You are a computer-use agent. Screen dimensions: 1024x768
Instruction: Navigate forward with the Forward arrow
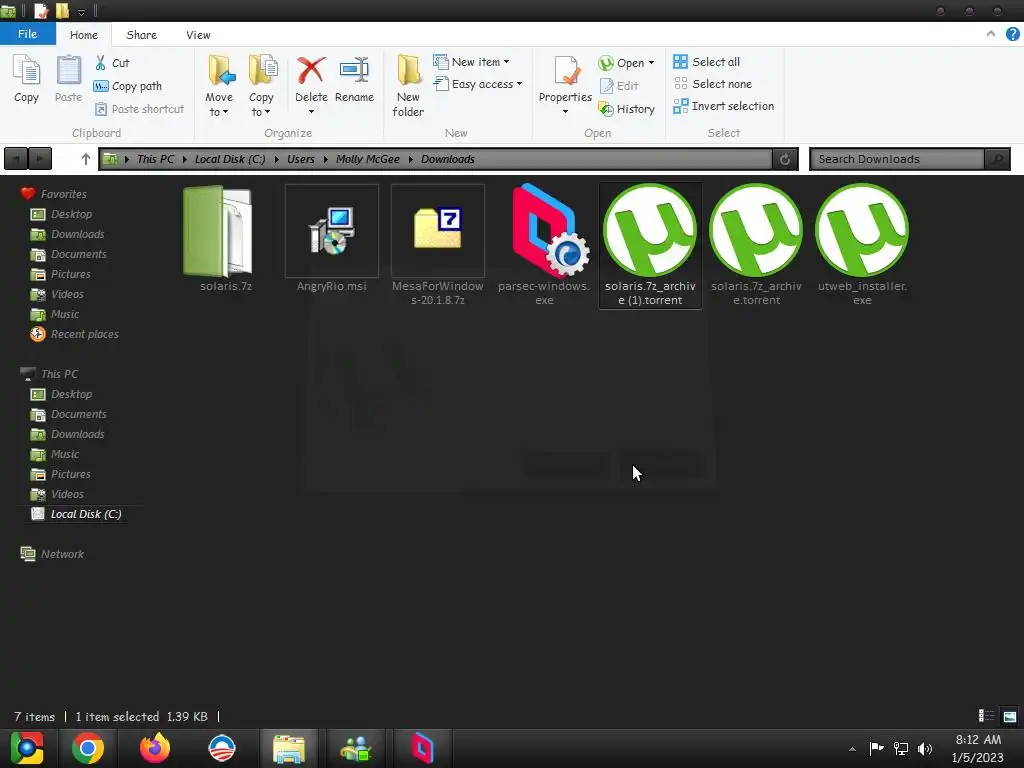(40, 159)
